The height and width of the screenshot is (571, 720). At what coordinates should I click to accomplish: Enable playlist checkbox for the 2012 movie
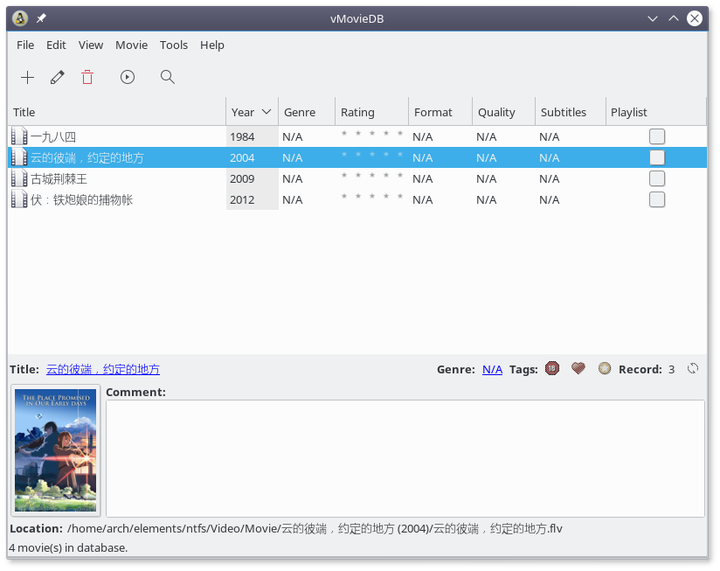(657, 200)
